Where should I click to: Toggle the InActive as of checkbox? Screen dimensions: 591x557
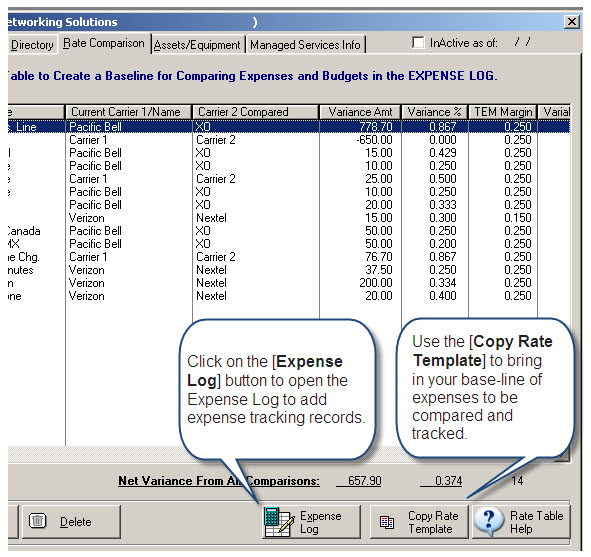pos(418,42)
